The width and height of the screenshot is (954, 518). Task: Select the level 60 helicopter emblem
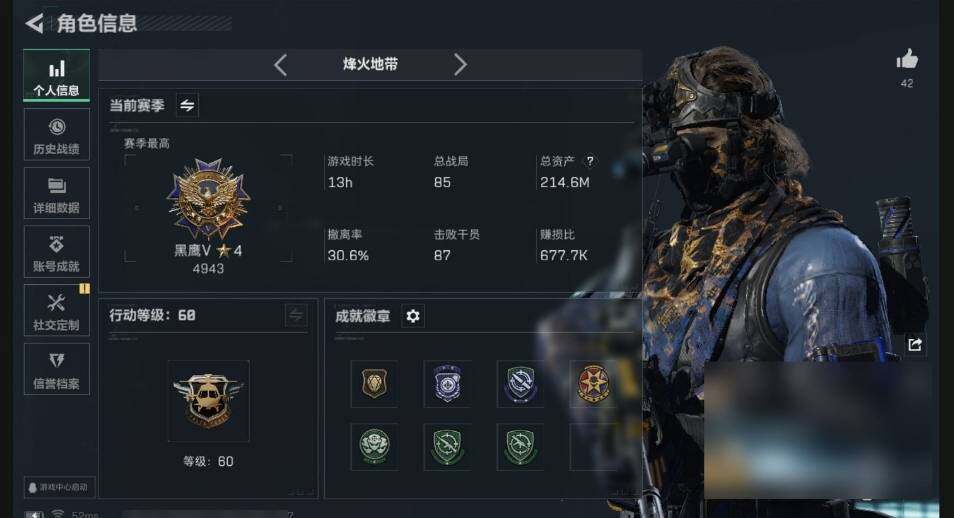point(208,401)
